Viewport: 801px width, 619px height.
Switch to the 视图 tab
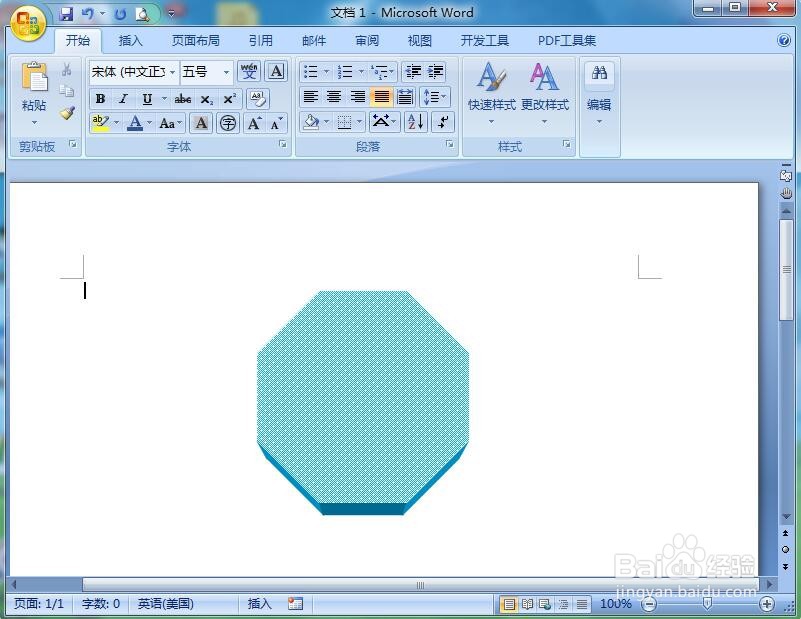(420, 40)
